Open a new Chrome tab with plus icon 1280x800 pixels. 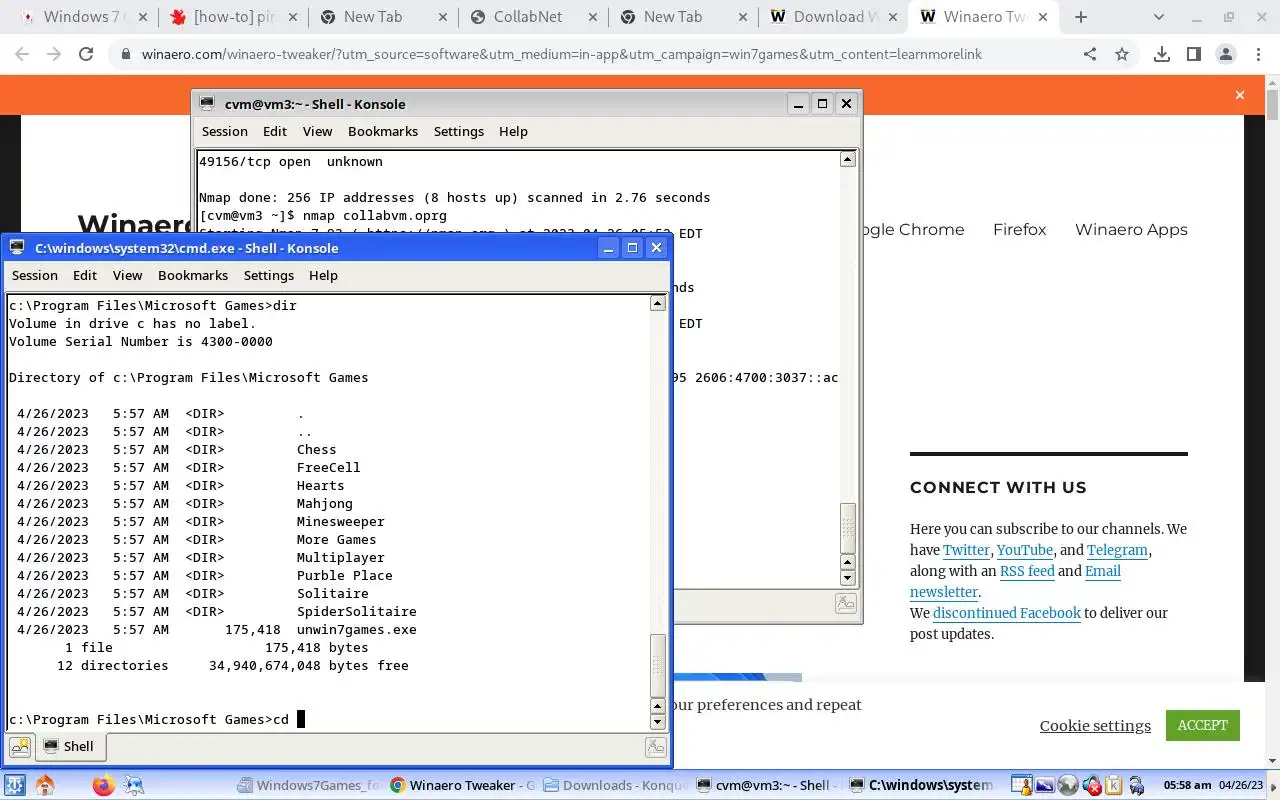[x=1081, y=17]
